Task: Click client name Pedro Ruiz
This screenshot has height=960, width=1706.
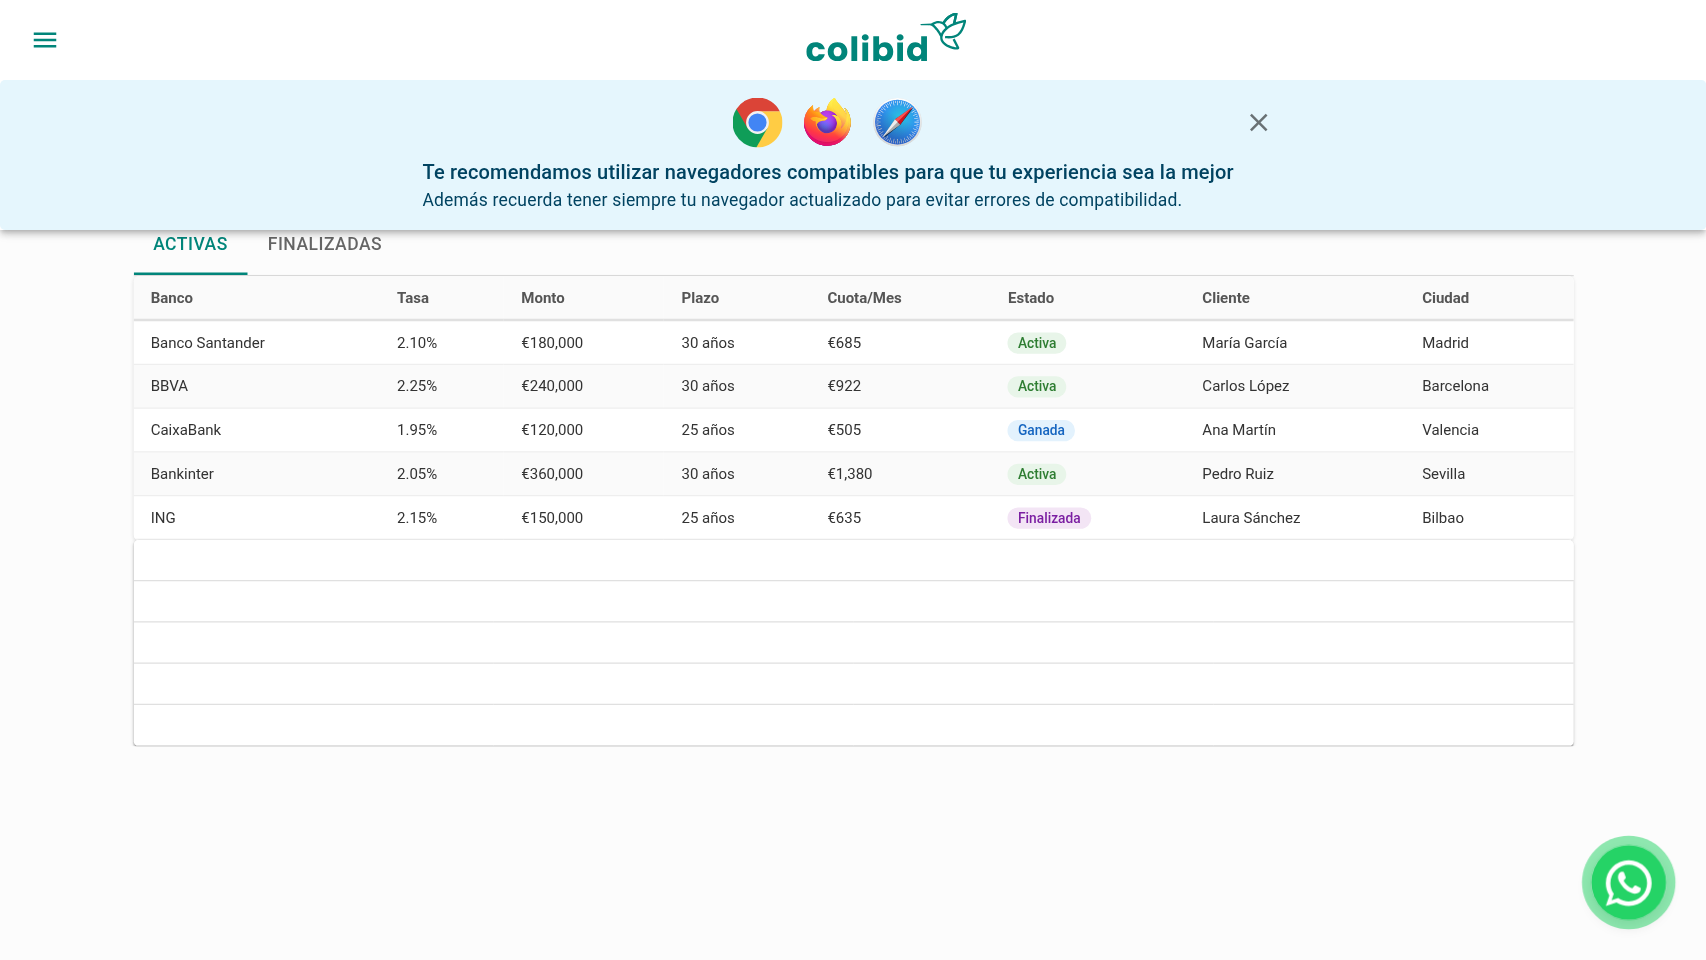Action: pyautogui.click(x=1238, y=474)
